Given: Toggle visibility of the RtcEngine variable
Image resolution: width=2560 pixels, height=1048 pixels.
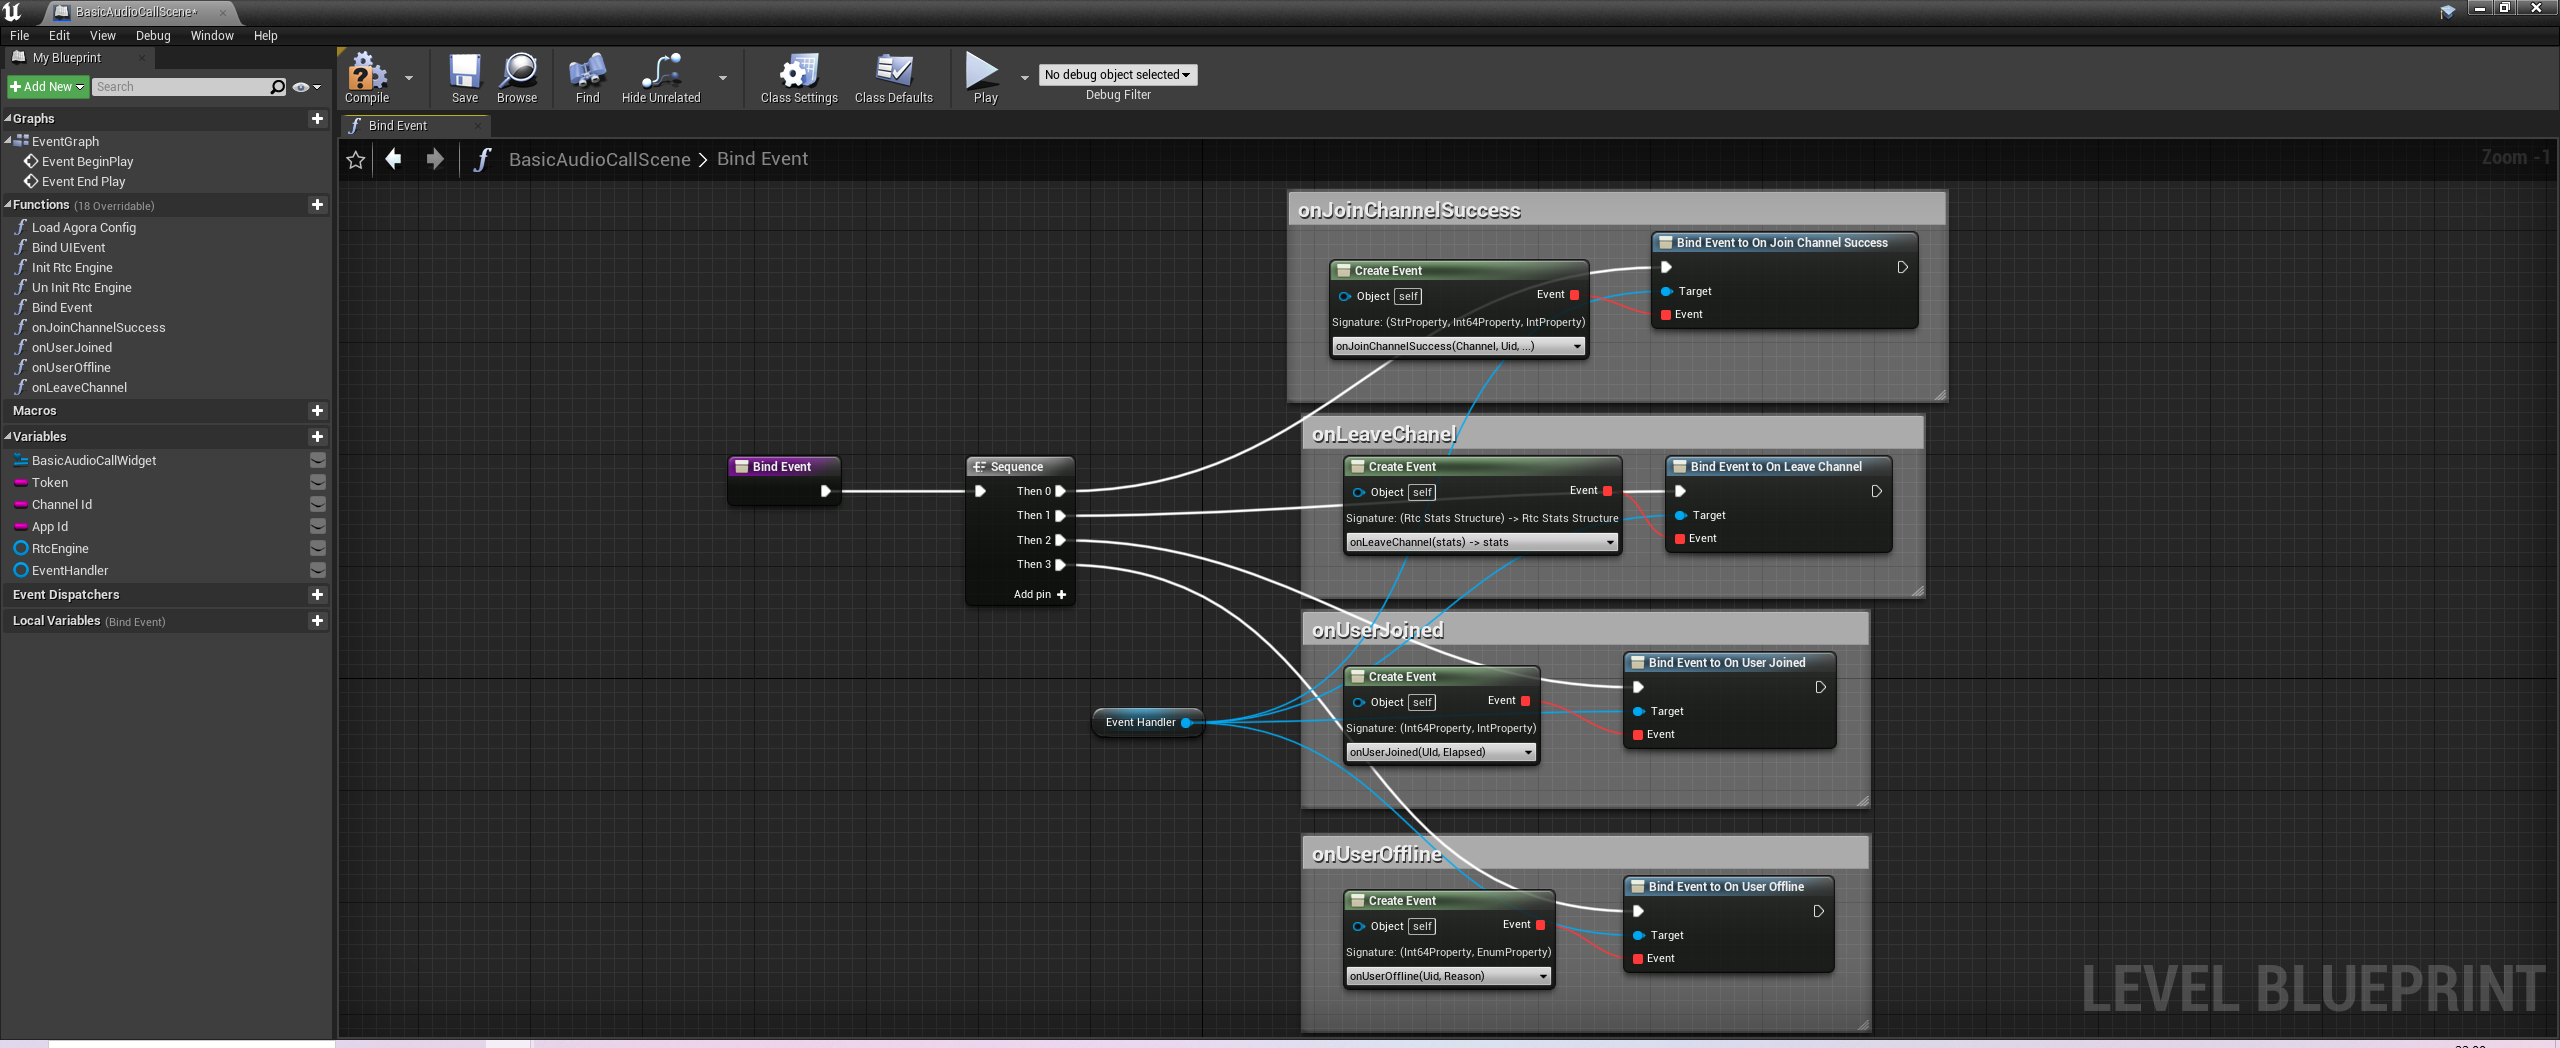Looking at the screenshot, I should 318,549.
